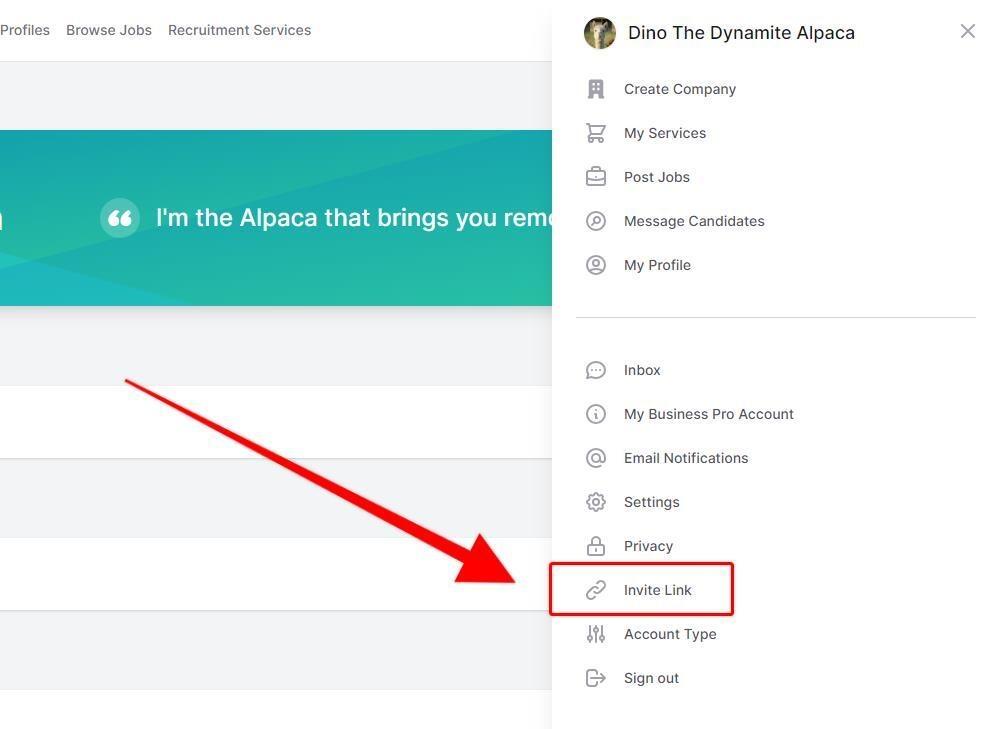The width and height of the screenshot is (996, 729).
Task: Click the Message Candidates search-bubble icon
Action: coord(595,221)
